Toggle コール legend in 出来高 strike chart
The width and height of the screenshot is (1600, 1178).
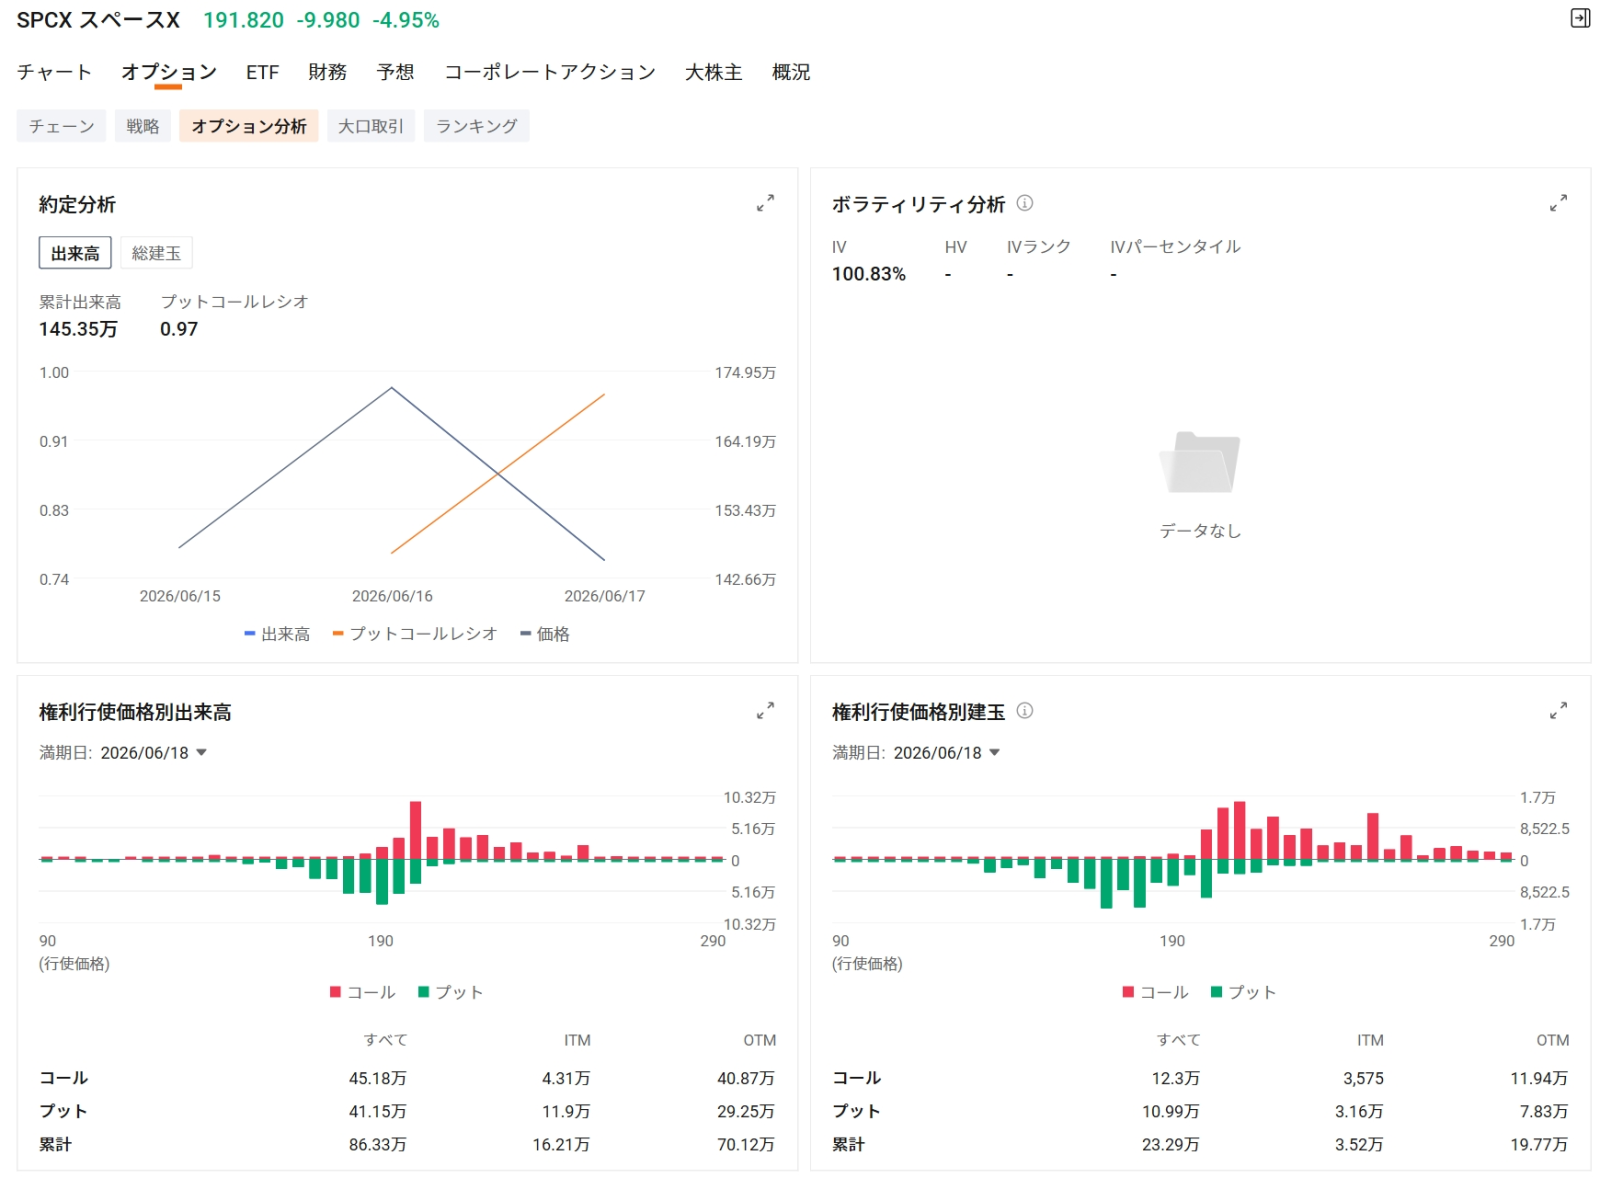coord(363,992)
